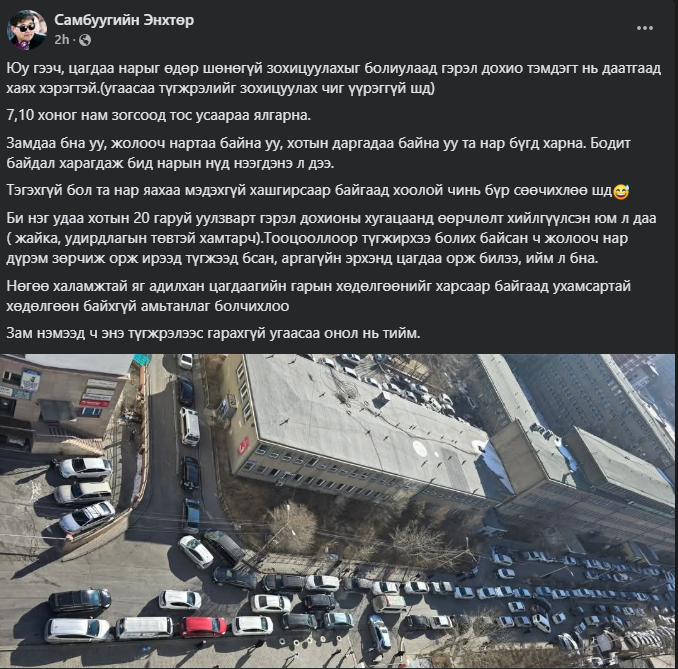Screen dimensions: 678x669
Task: Click the final line 'Зам нэмээд ч энэ'
Action: point(213,333)
